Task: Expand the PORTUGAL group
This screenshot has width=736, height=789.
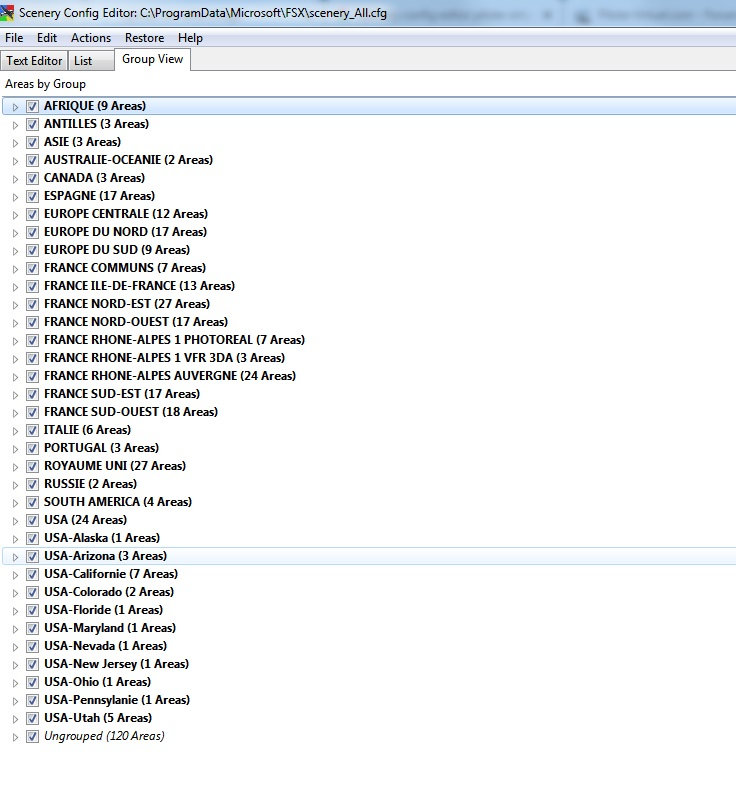Action: point(15,449)
